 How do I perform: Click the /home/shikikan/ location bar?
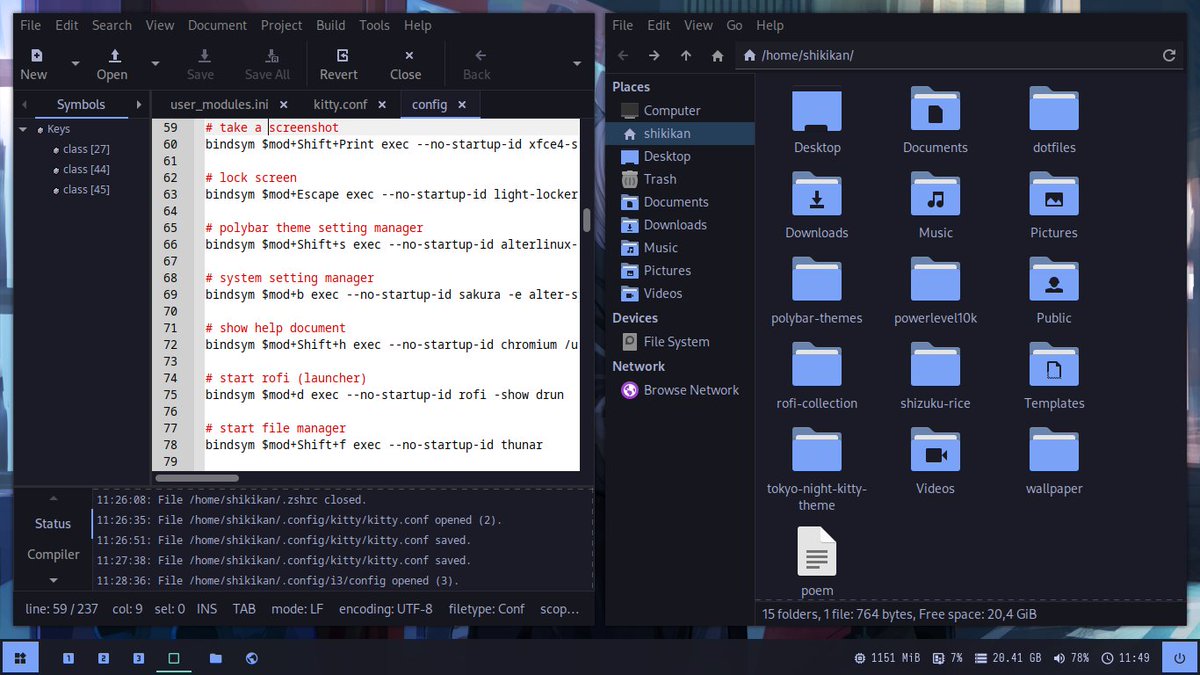960,56
